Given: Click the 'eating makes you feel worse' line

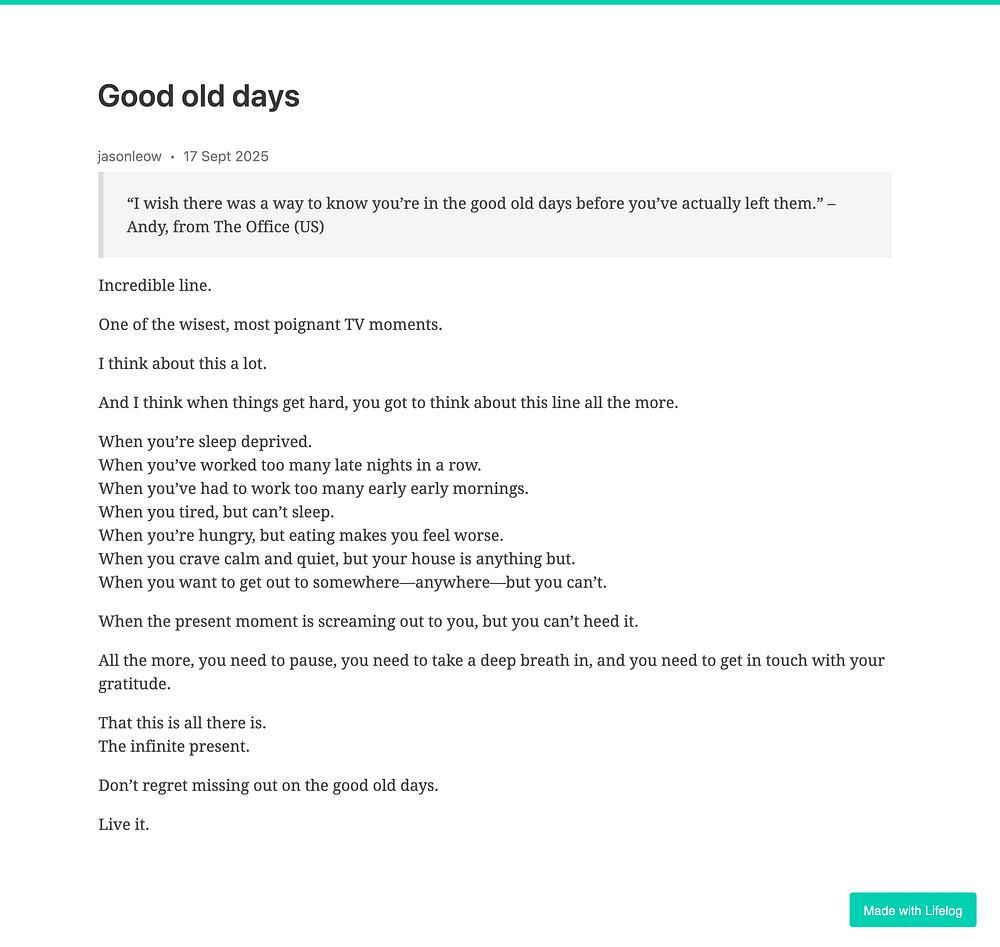Looking at the screenshot, I should (301, 536).
